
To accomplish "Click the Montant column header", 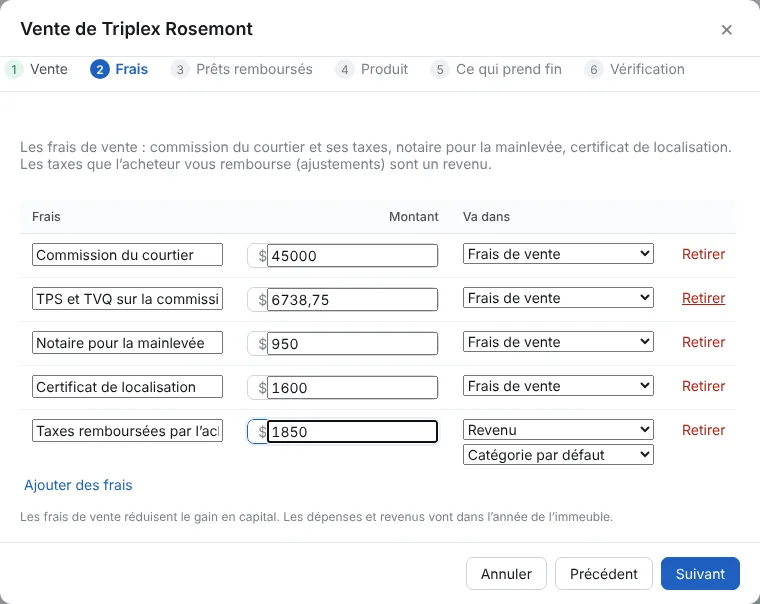I will [x=413, y=217].
